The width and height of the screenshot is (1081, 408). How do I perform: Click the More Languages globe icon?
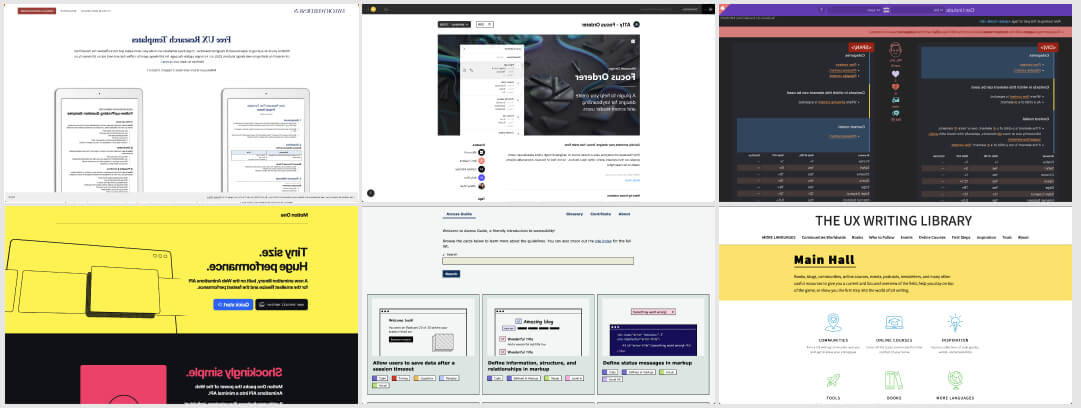click(956, 381)
